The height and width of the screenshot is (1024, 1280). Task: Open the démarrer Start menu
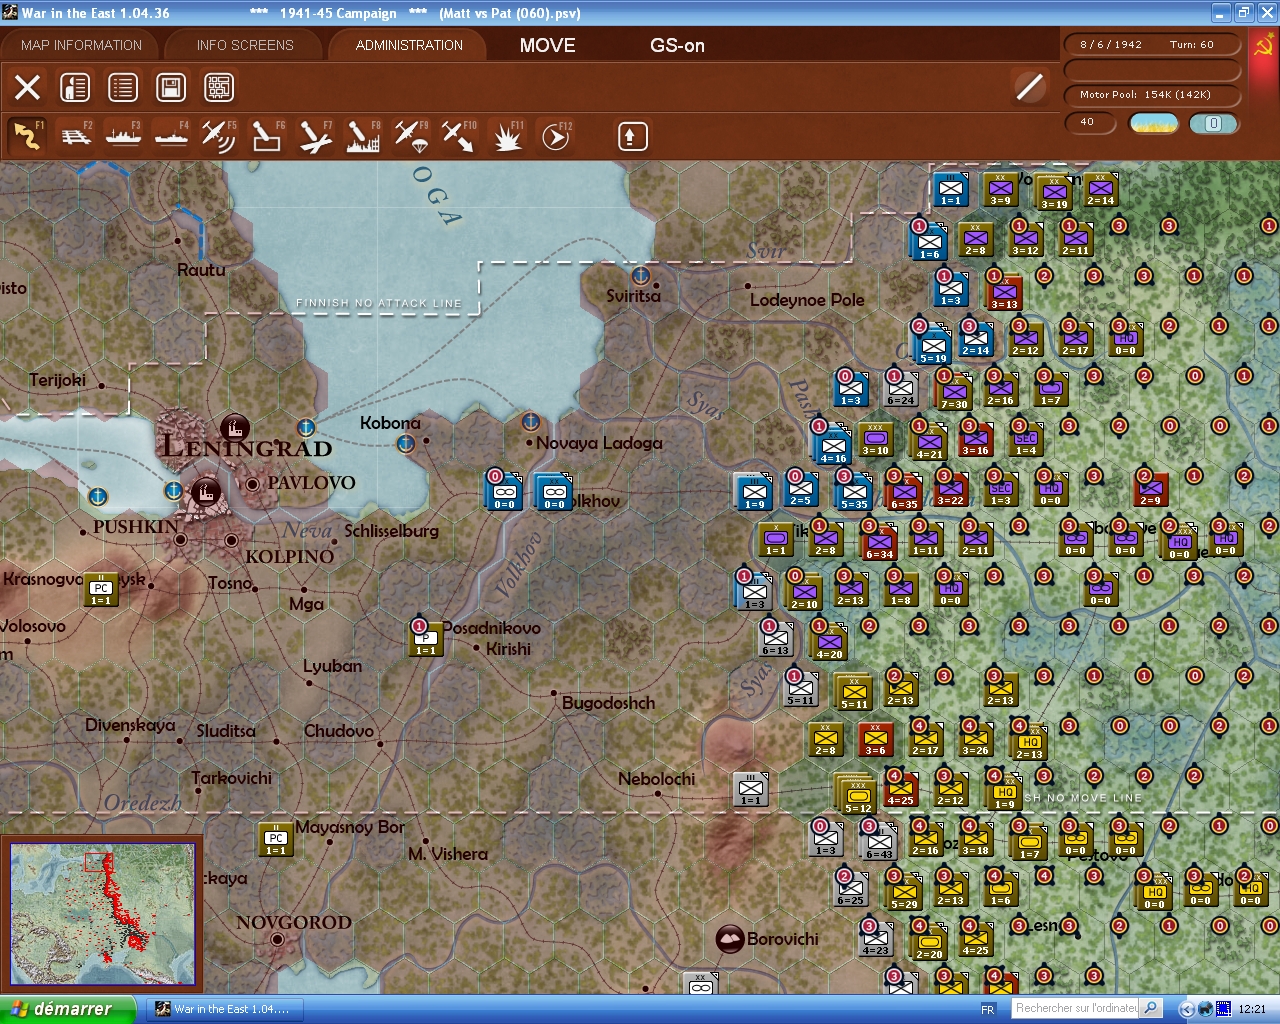[67, 1009]
